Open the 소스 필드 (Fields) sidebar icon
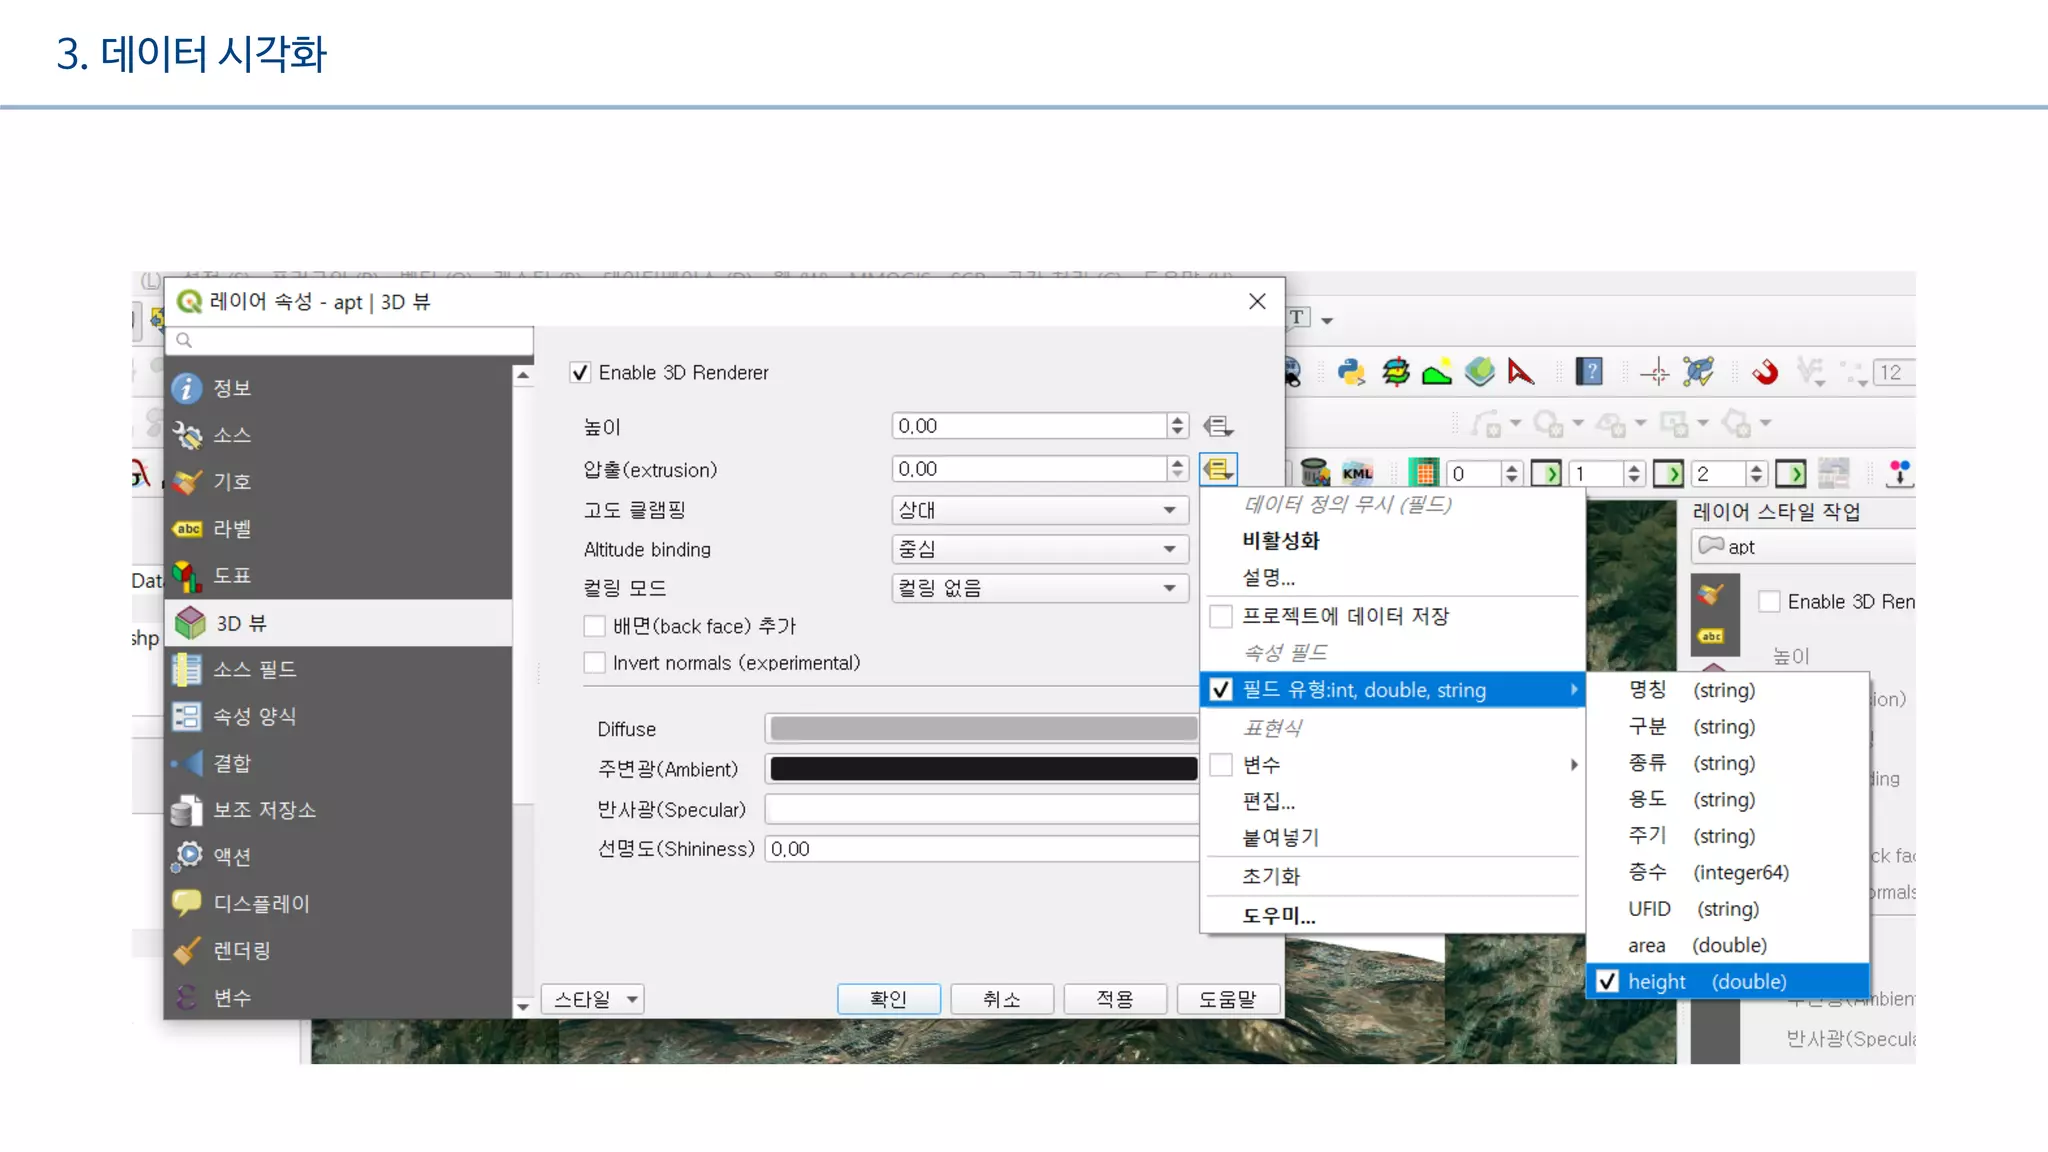 (x=187, y=670)
